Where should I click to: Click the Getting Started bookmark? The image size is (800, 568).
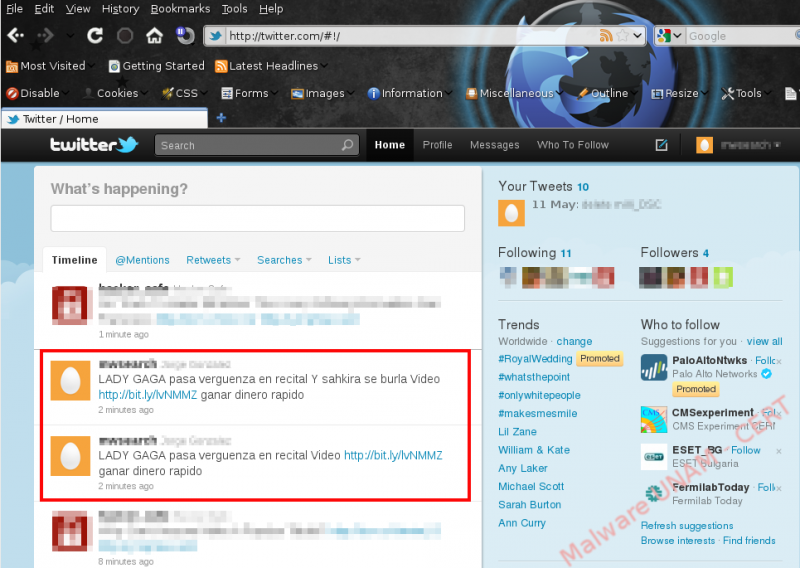[x=156, y=66]
